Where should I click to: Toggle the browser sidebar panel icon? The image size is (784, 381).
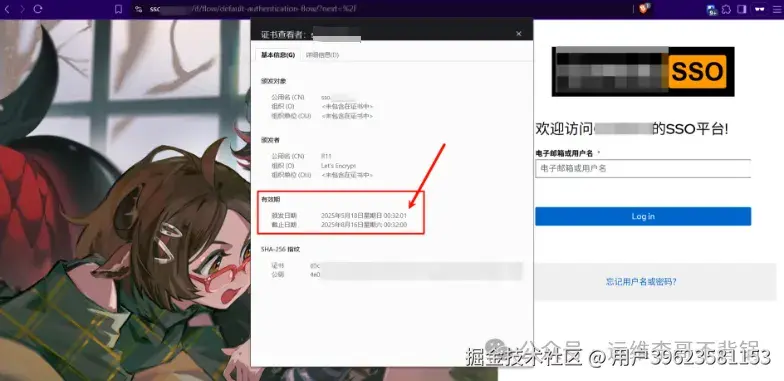click(742, 9)
